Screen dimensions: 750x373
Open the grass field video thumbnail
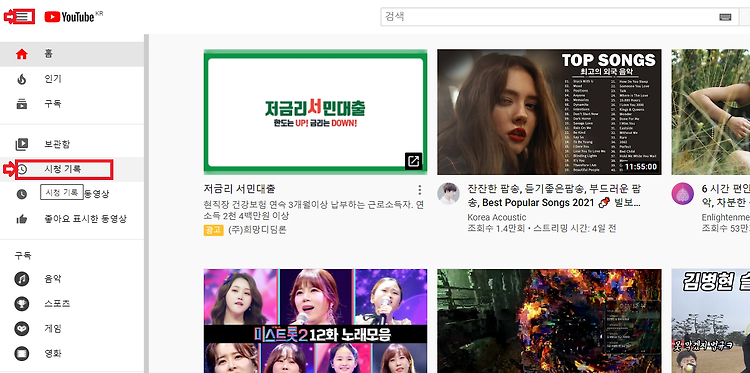coord(711,112)
